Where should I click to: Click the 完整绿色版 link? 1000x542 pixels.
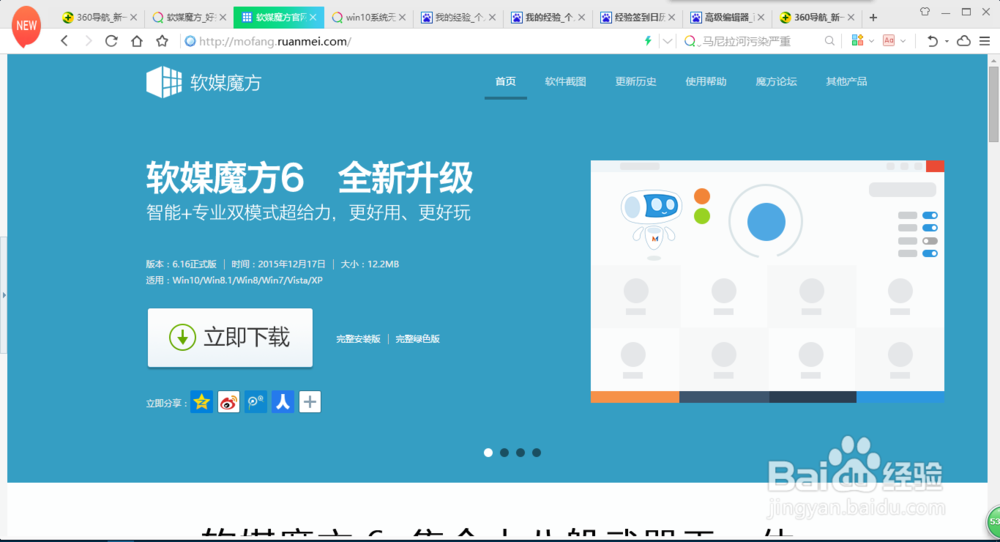(418, 339)
